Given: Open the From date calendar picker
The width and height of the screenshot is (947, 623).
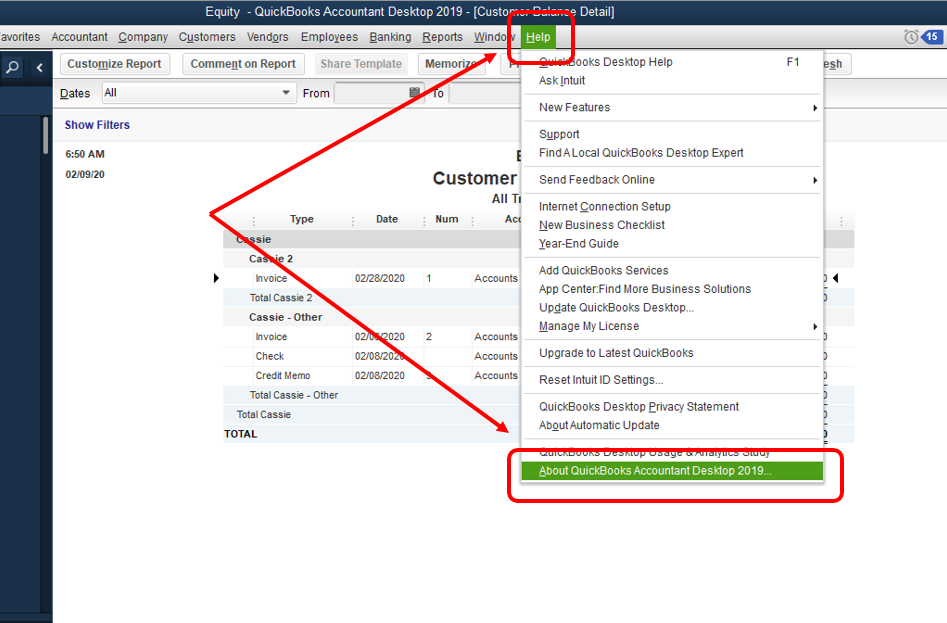Looking at the screenshot, I should point(414,92).
